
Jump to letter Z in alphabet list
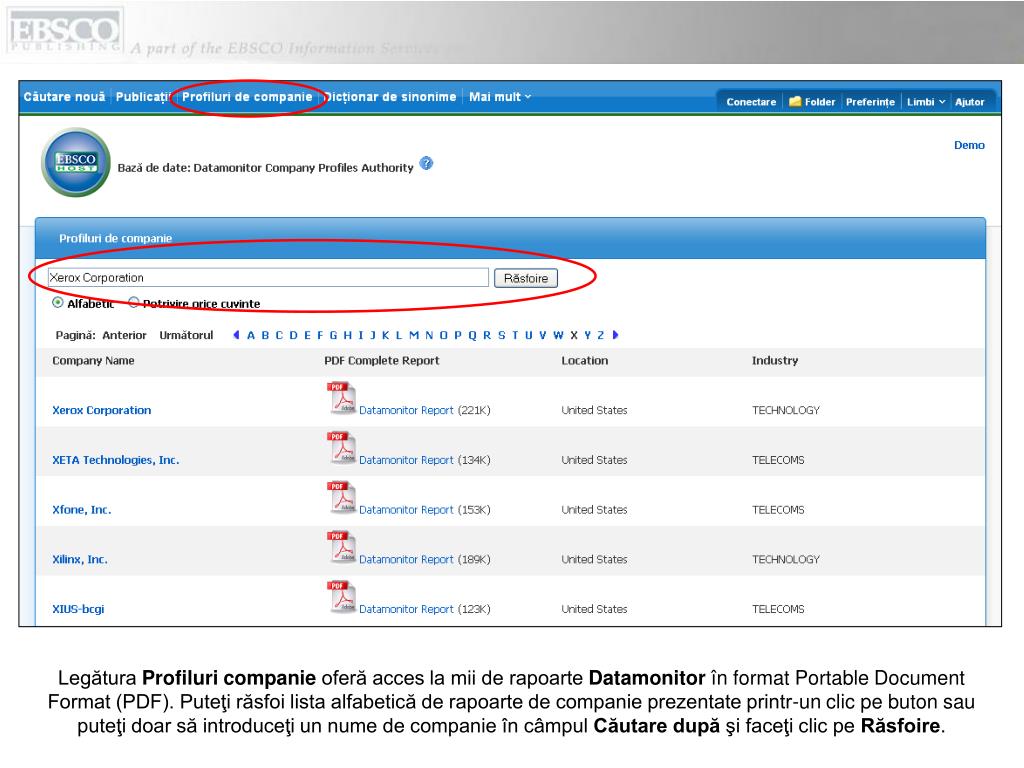point(601,335)
